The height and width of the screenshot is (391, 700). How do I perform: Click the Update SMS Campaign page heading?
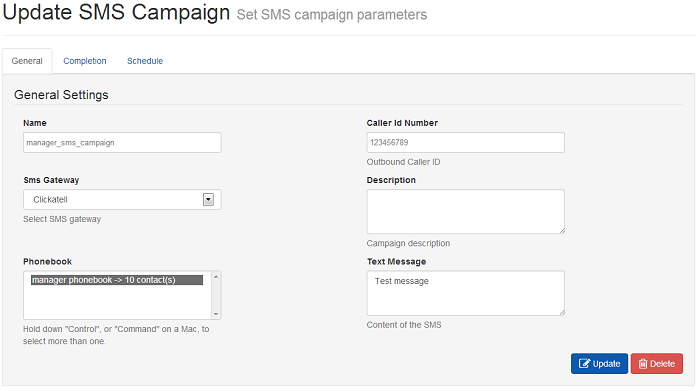click(x=116, y=12)
